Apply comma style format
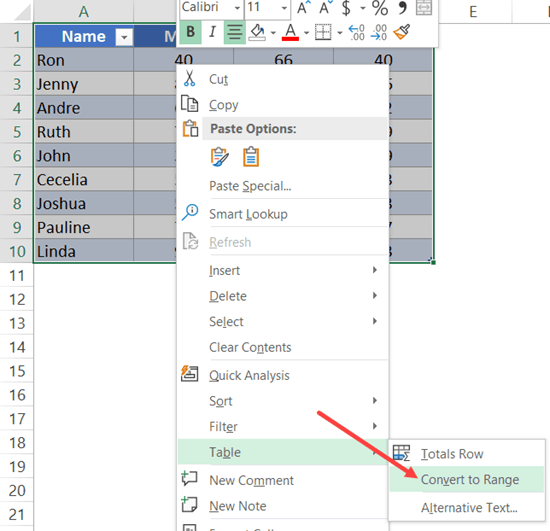The height and width of the screenshot is (531, 550). [x=403, y=8]
